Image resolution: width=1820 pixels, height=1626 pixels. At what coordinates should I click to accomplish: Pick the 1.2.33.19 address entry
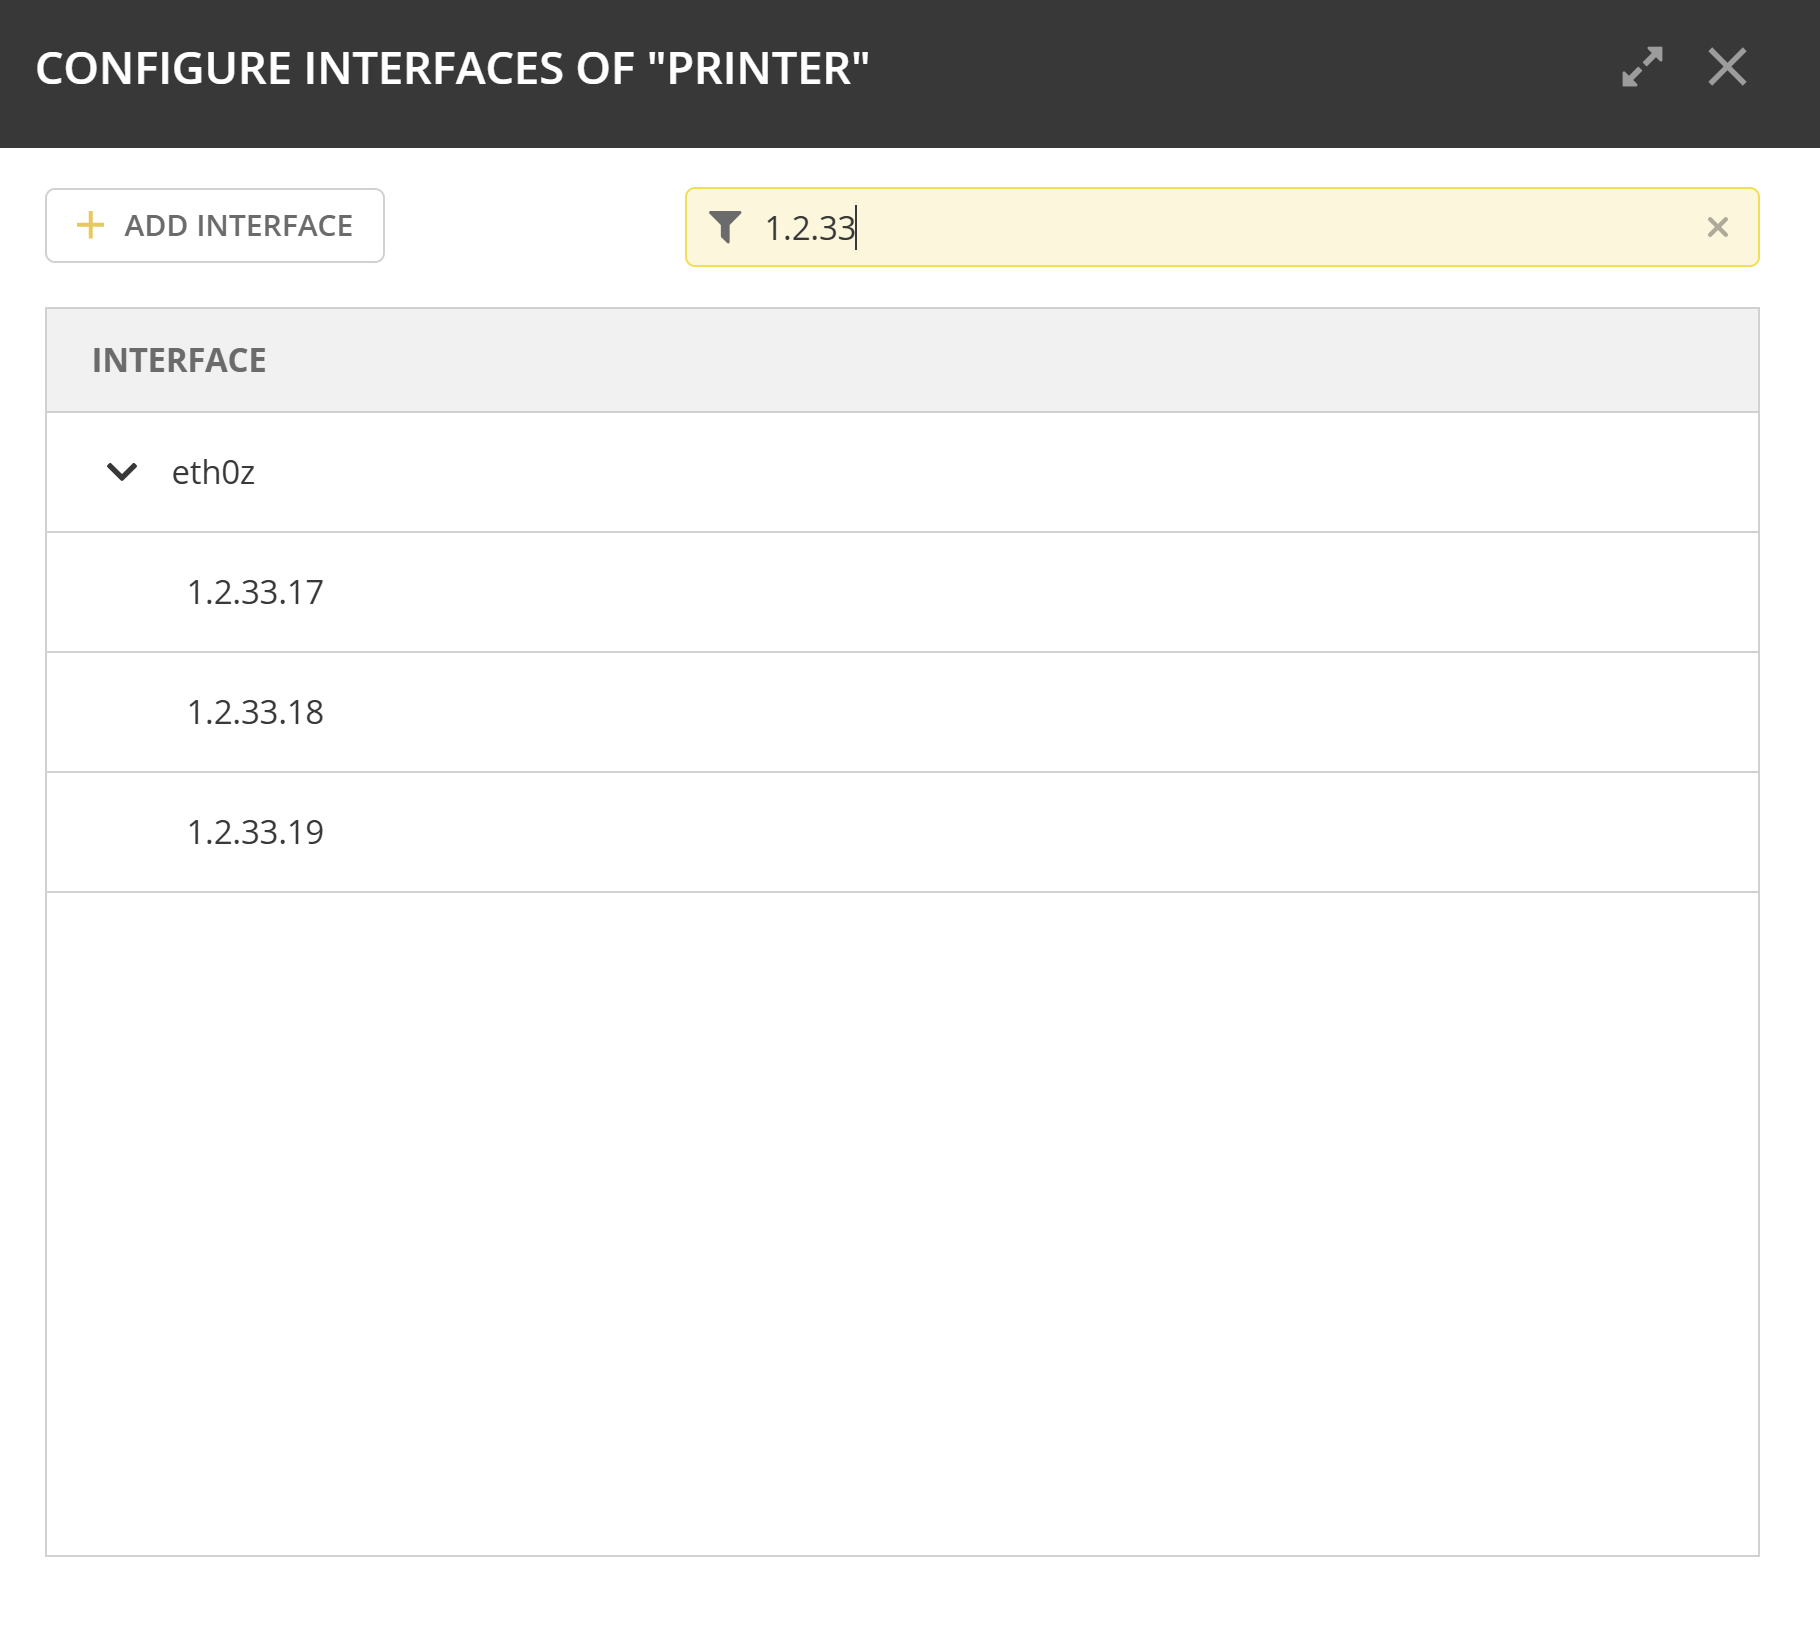tap(255, 832)
